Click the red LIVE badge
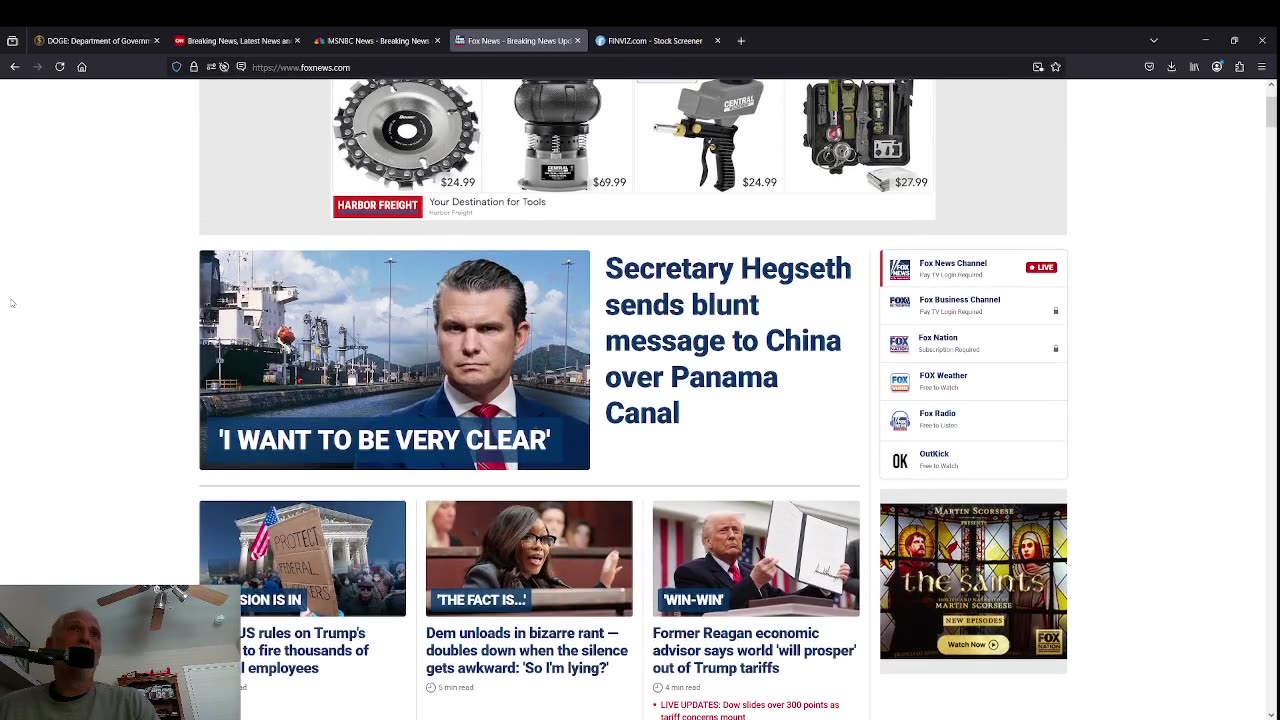This screenshot has width=1280, height=720. pos(1041,267)
